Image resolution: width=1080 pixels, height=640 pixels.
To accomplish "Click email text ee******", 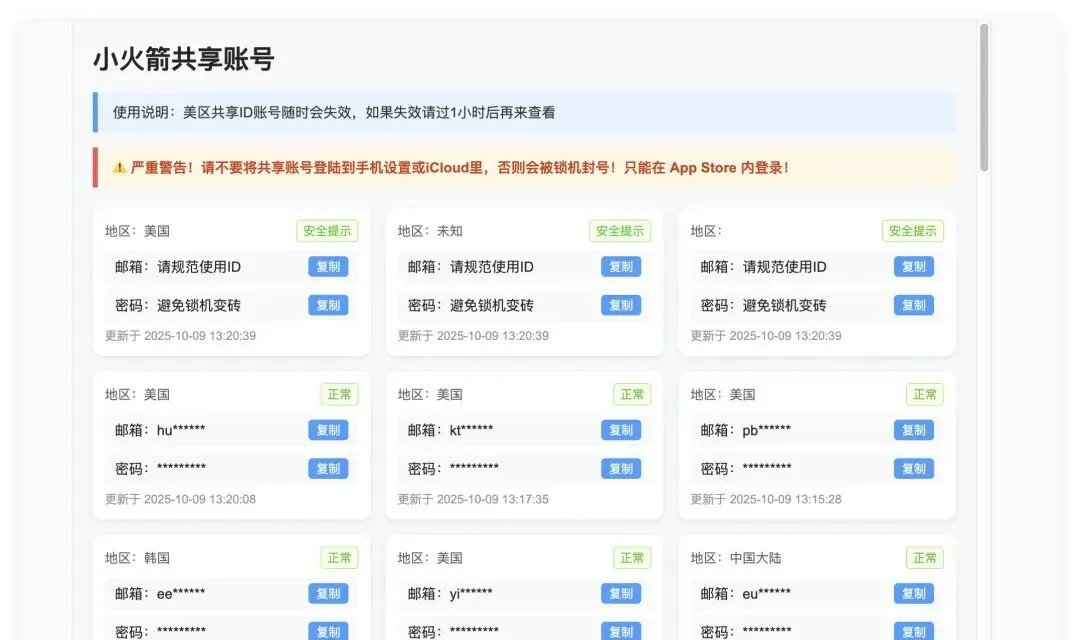I will coord(181,593).
